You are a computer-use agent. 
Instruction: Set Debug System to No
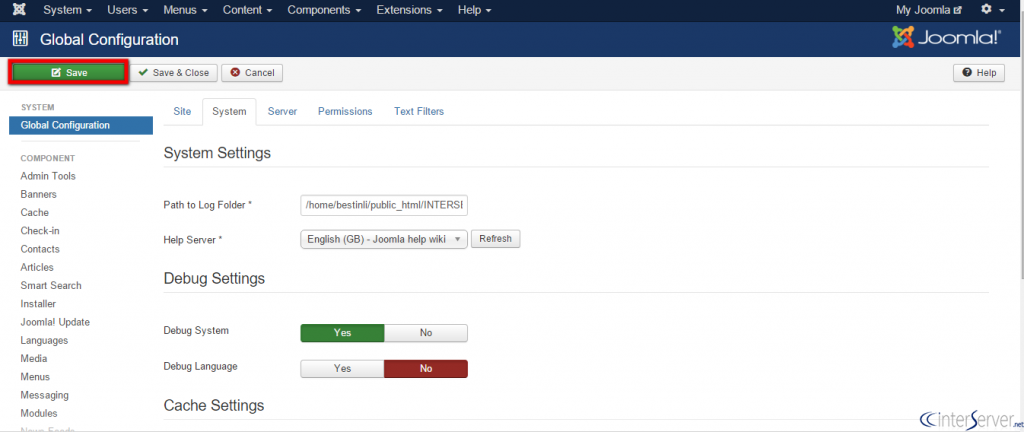coord(426,333)
